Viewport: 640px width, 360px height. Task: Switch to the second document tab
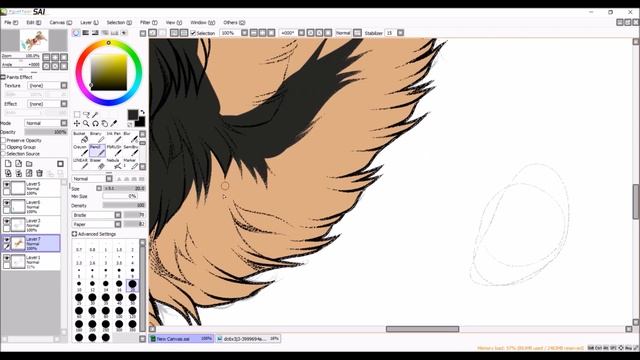click(x=248, y=339)
